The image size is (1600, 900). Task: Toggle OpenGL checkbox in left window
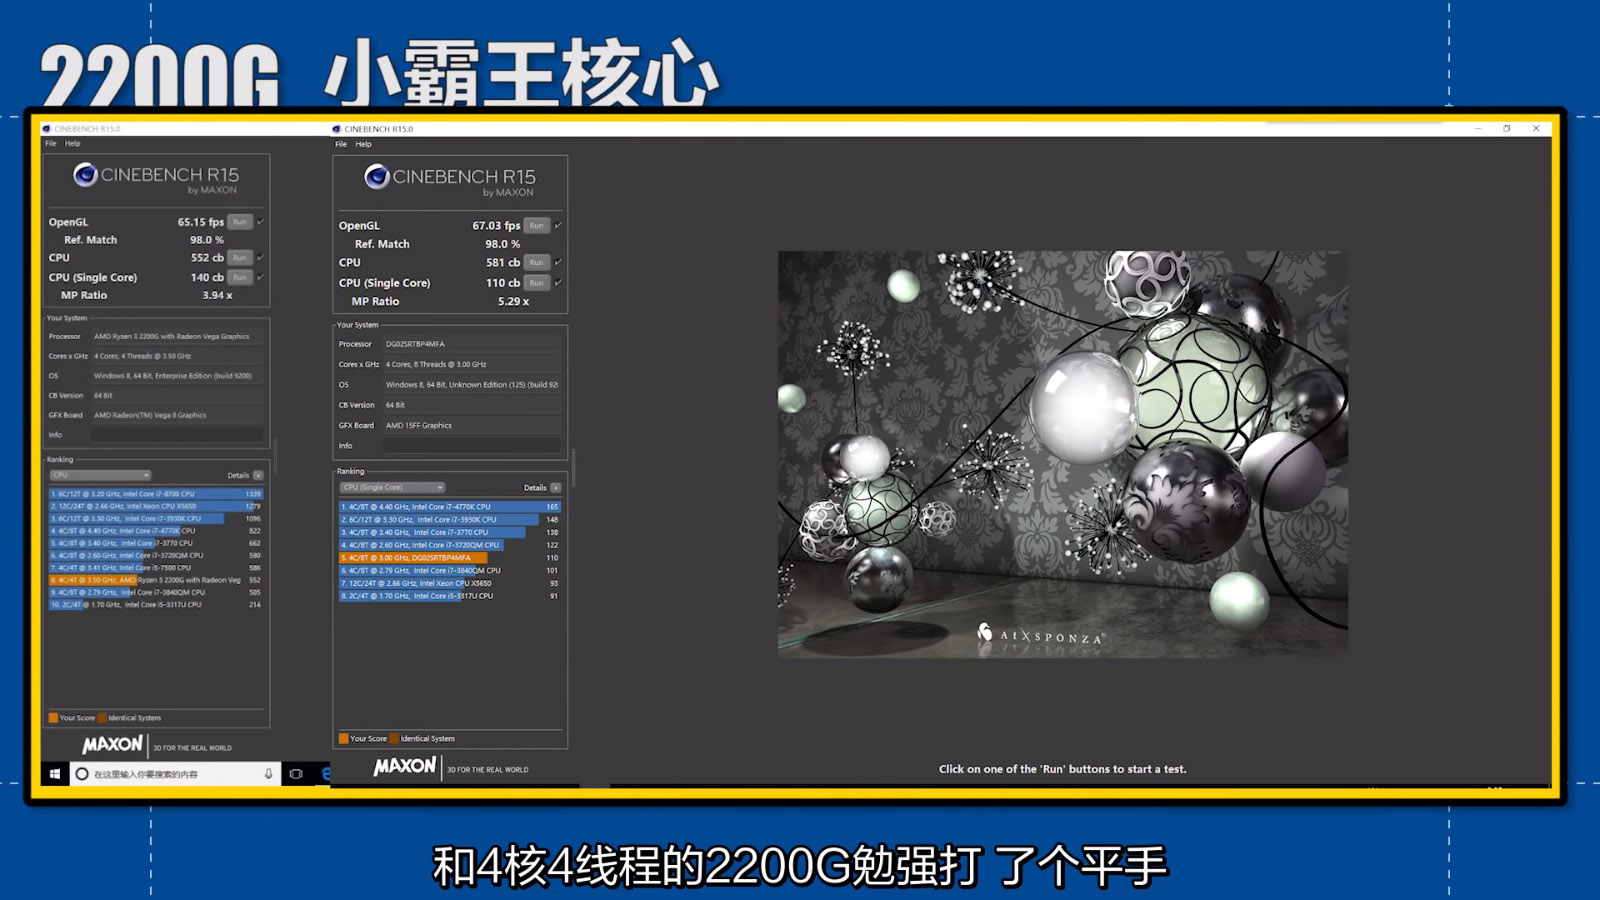[x=260, y=222]
